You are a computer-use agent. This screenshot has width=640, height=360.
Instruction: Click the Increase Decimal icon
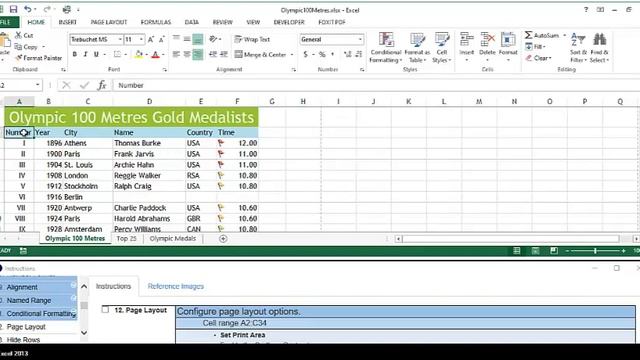point(348,54)
